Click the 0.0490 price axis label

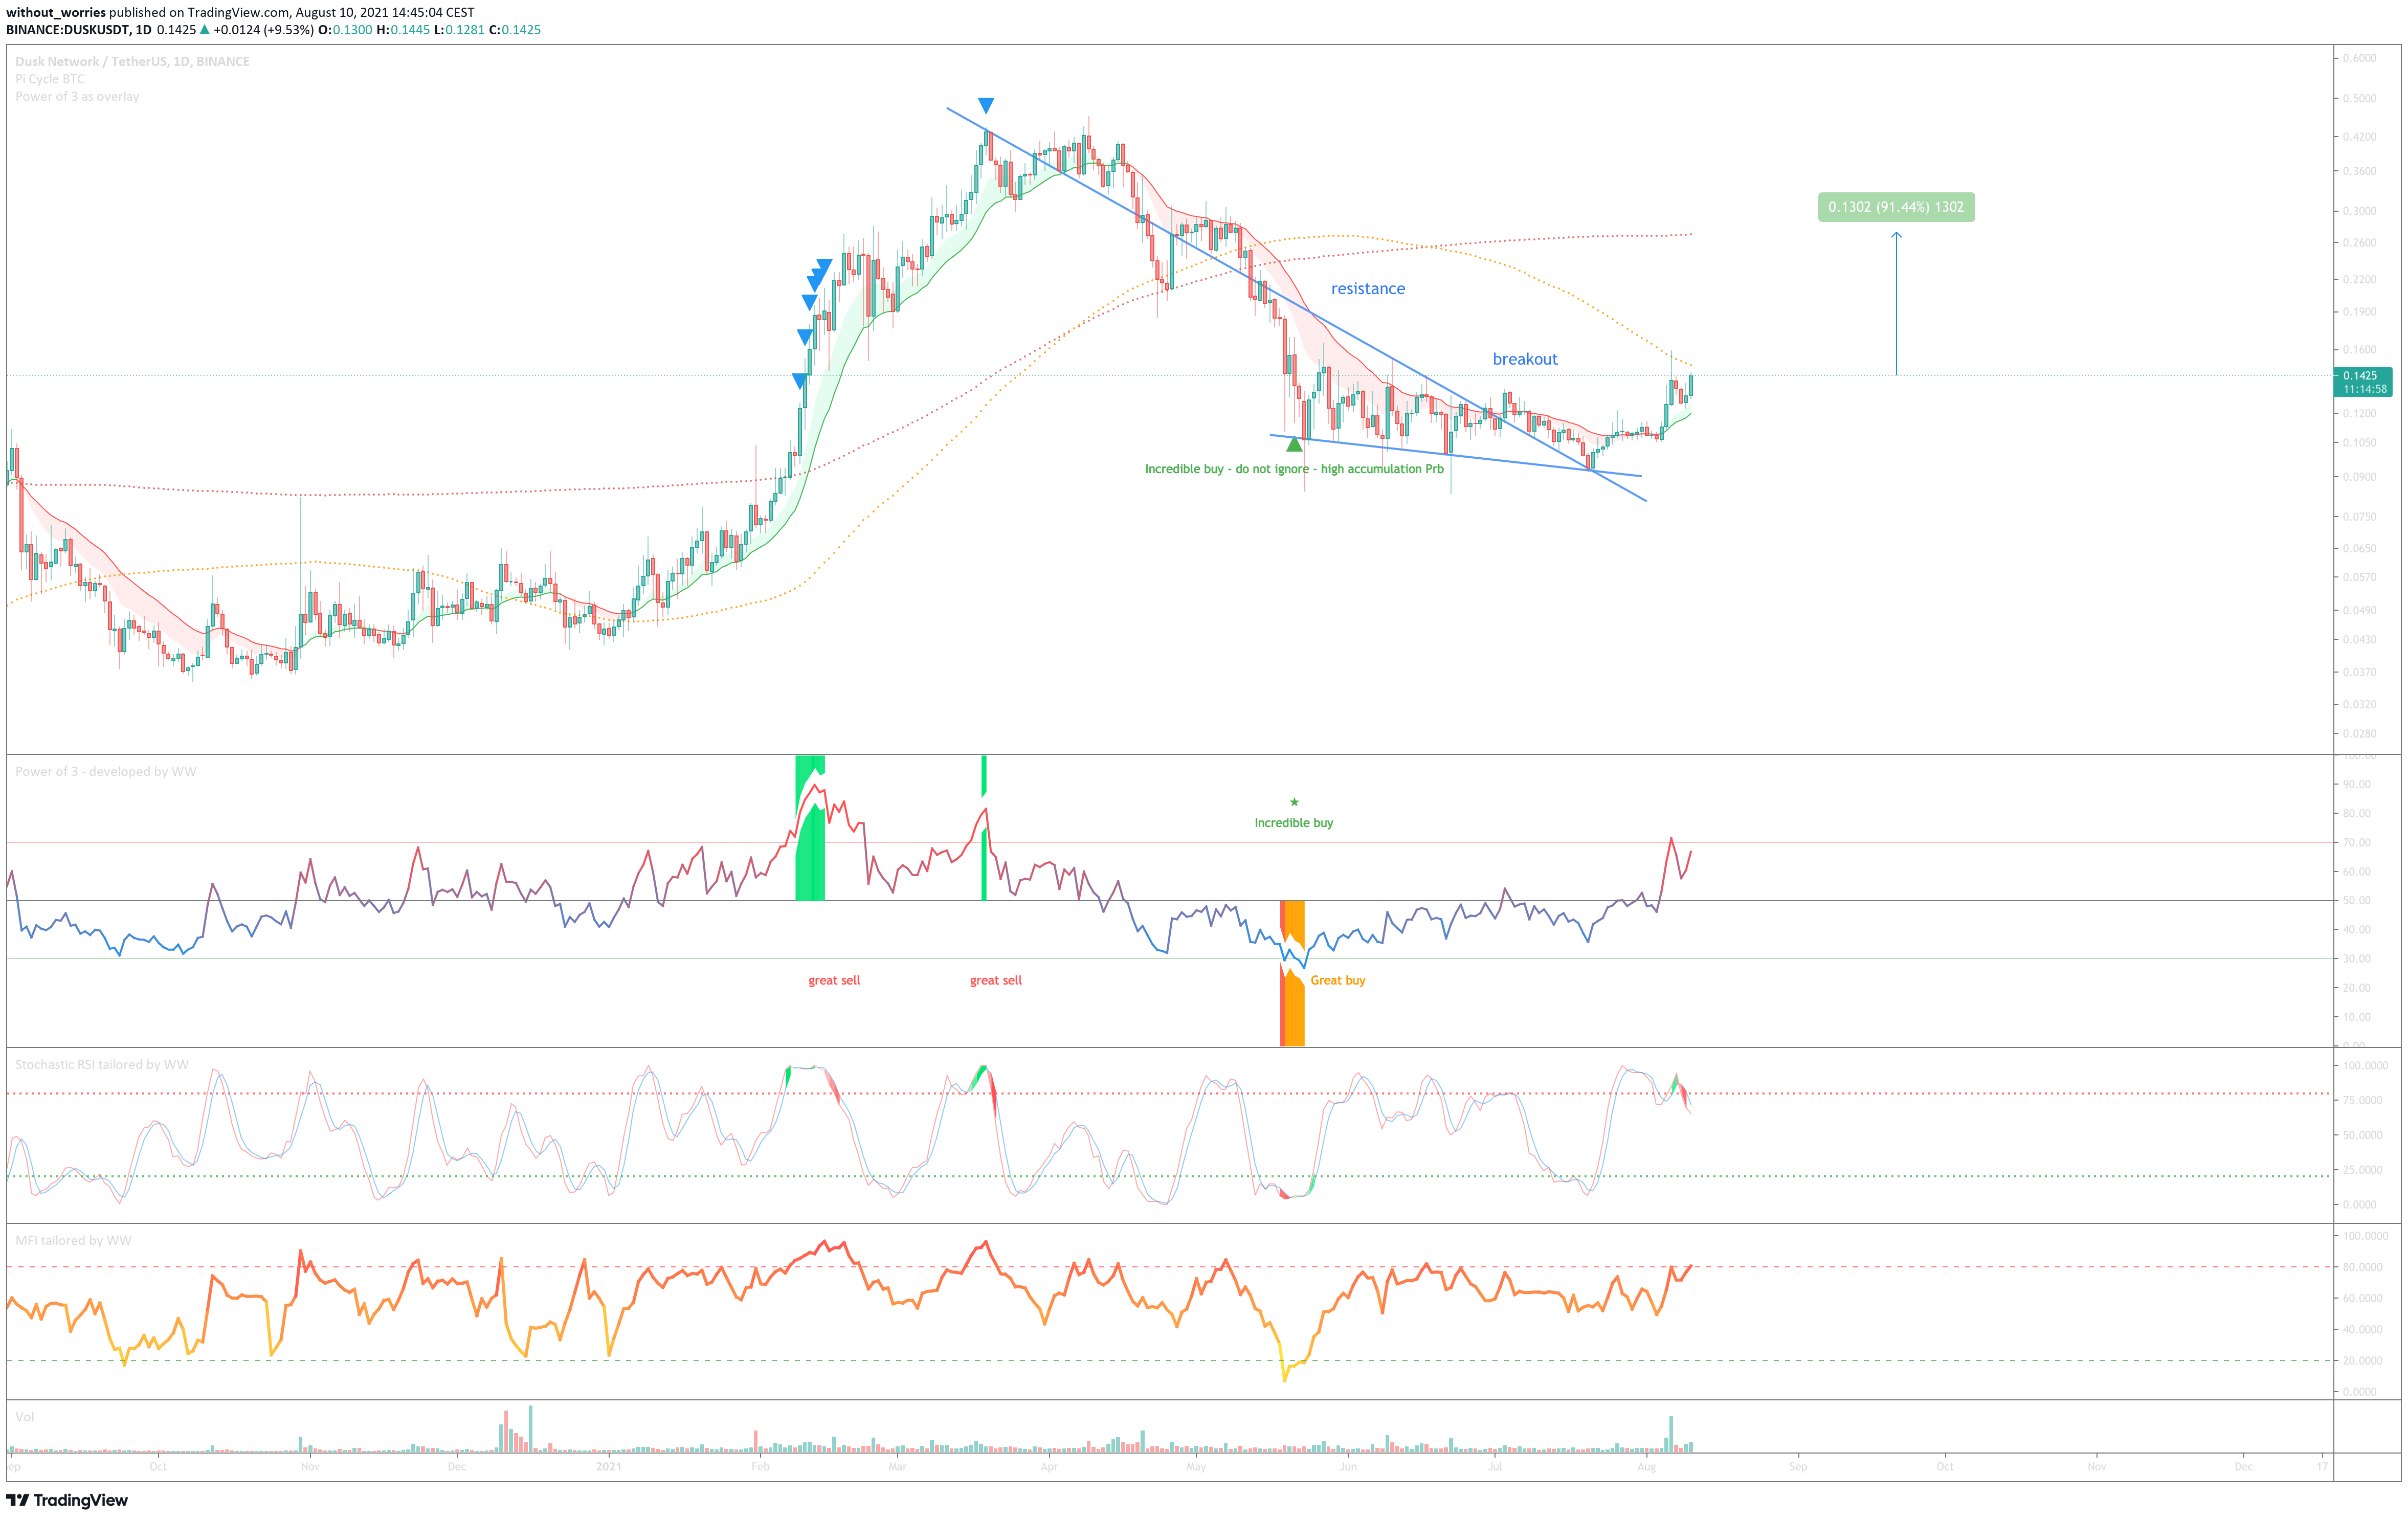tap(2360, 610)
